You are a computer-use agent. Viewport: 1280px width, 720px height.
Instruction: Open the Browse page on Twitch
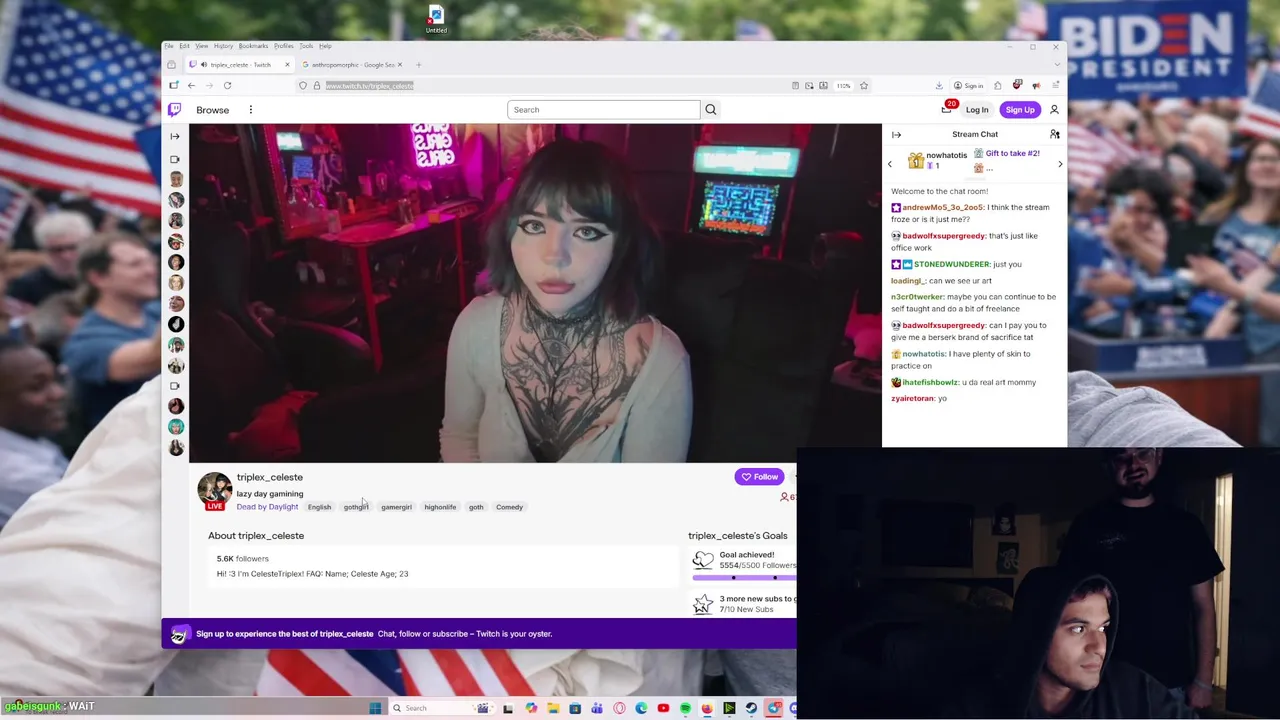(x=212, y=110)
